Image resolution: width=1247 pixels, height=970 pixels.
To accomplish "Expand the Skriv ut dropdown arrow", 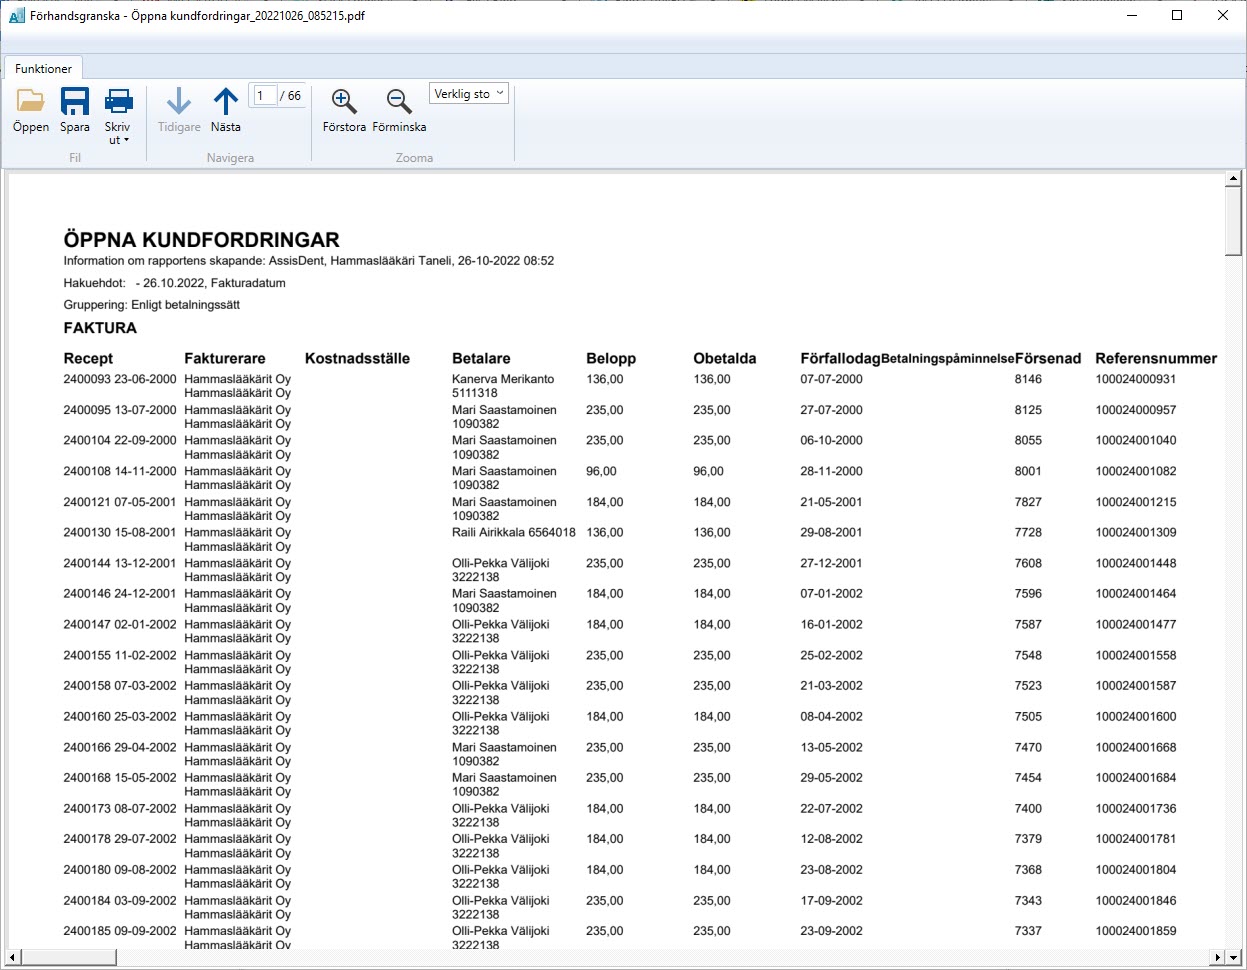I will [x=126, y=141].
